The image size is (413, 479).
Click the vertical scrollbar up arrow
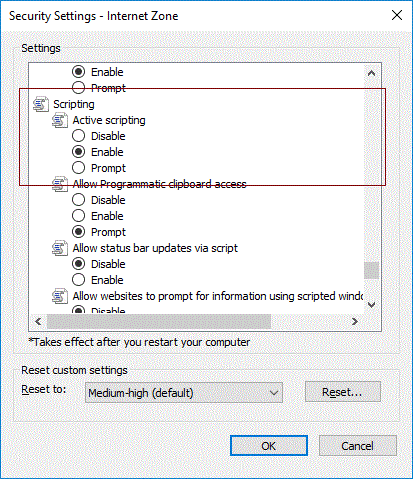pos(371,73)
